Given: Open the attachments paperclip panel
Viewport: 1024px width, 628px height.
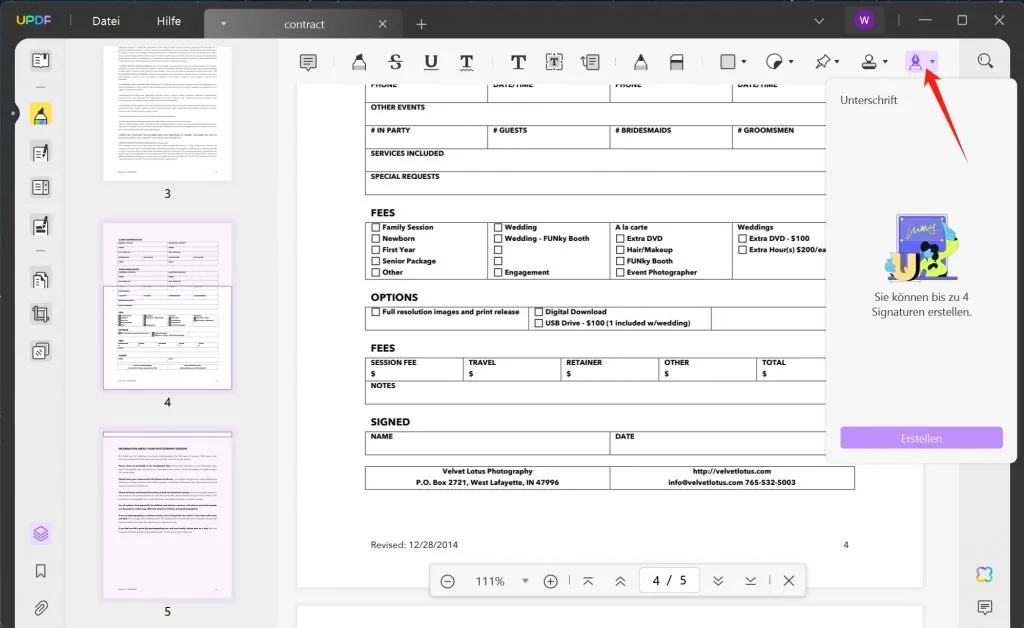Looking at the screenshot, I should point(41,608).
